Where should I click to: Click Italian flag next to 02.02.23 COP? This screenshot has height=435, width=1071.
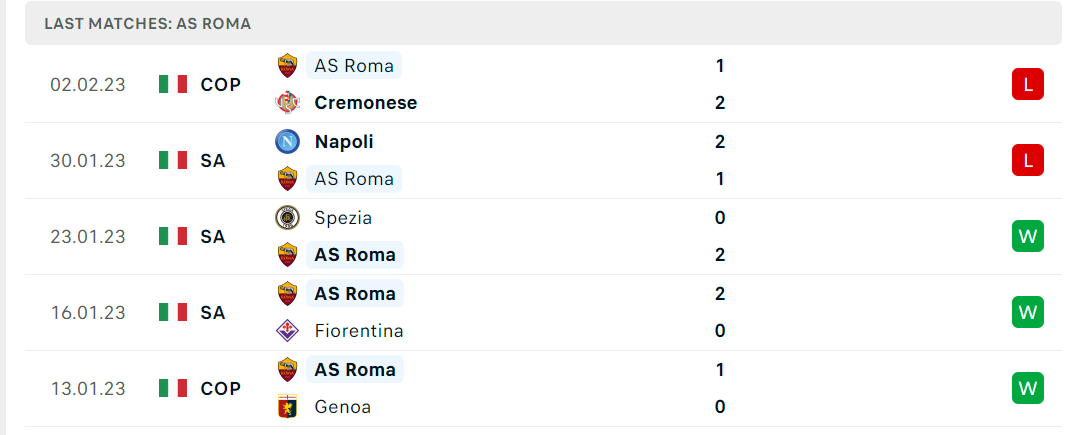[x=173, y=84]
